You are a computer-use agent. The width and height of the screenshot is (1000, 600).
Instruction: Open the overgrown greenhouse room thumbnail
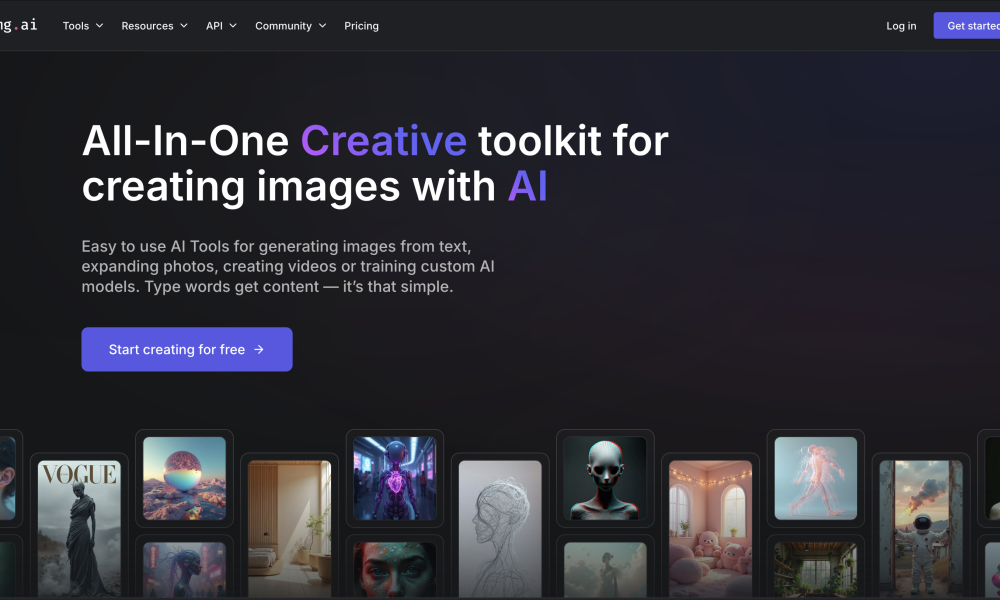click(x=816, y=570)
